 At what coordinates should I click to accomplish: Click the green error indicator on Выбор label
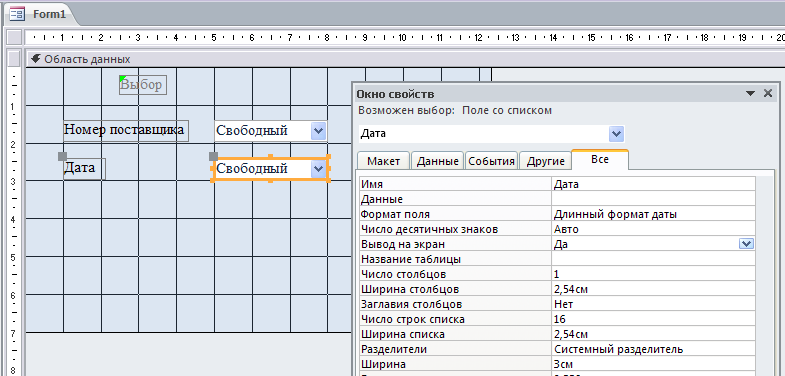pos(122,79)
